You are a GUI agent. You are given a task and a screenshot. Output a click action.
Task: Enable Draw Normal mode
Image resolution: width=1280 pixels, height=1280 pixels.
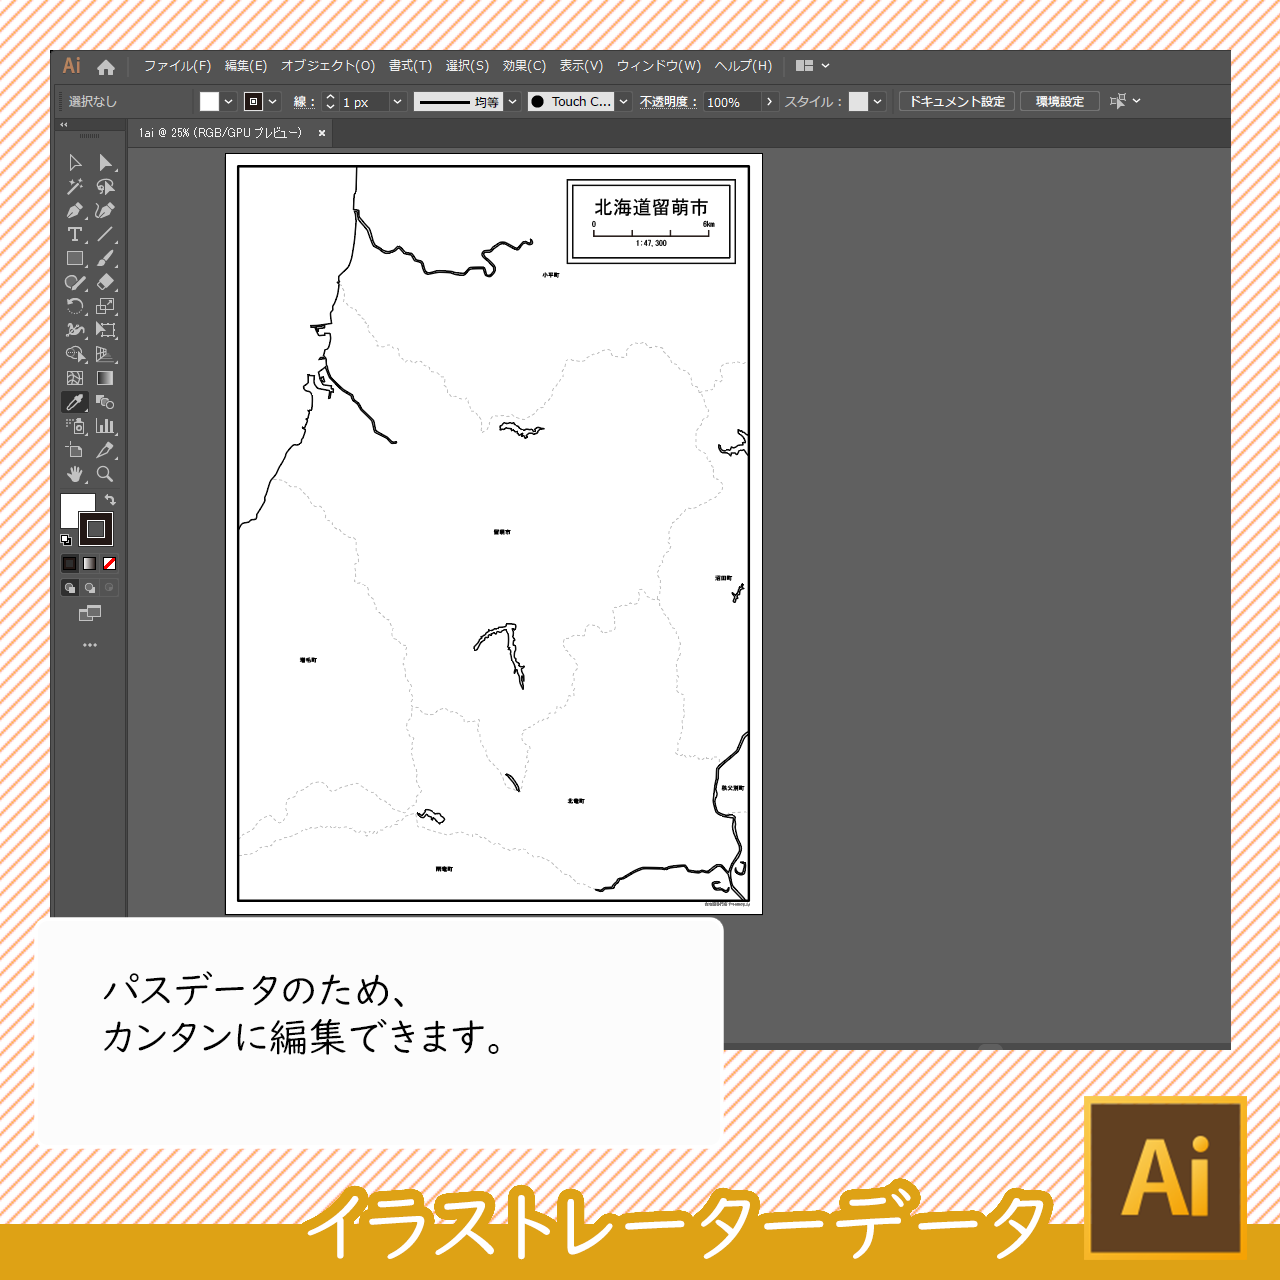pos(70,588)
